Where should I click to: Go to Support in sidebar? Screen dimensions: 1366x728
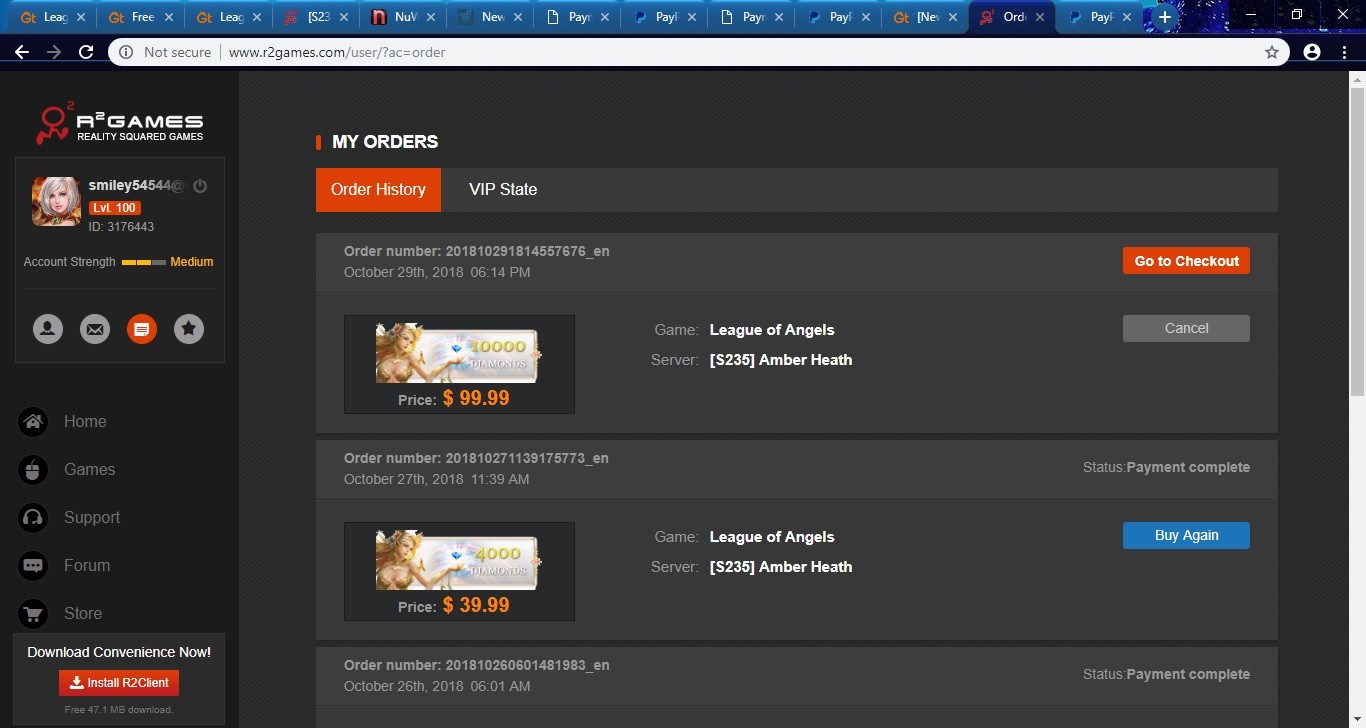[91, 517]
